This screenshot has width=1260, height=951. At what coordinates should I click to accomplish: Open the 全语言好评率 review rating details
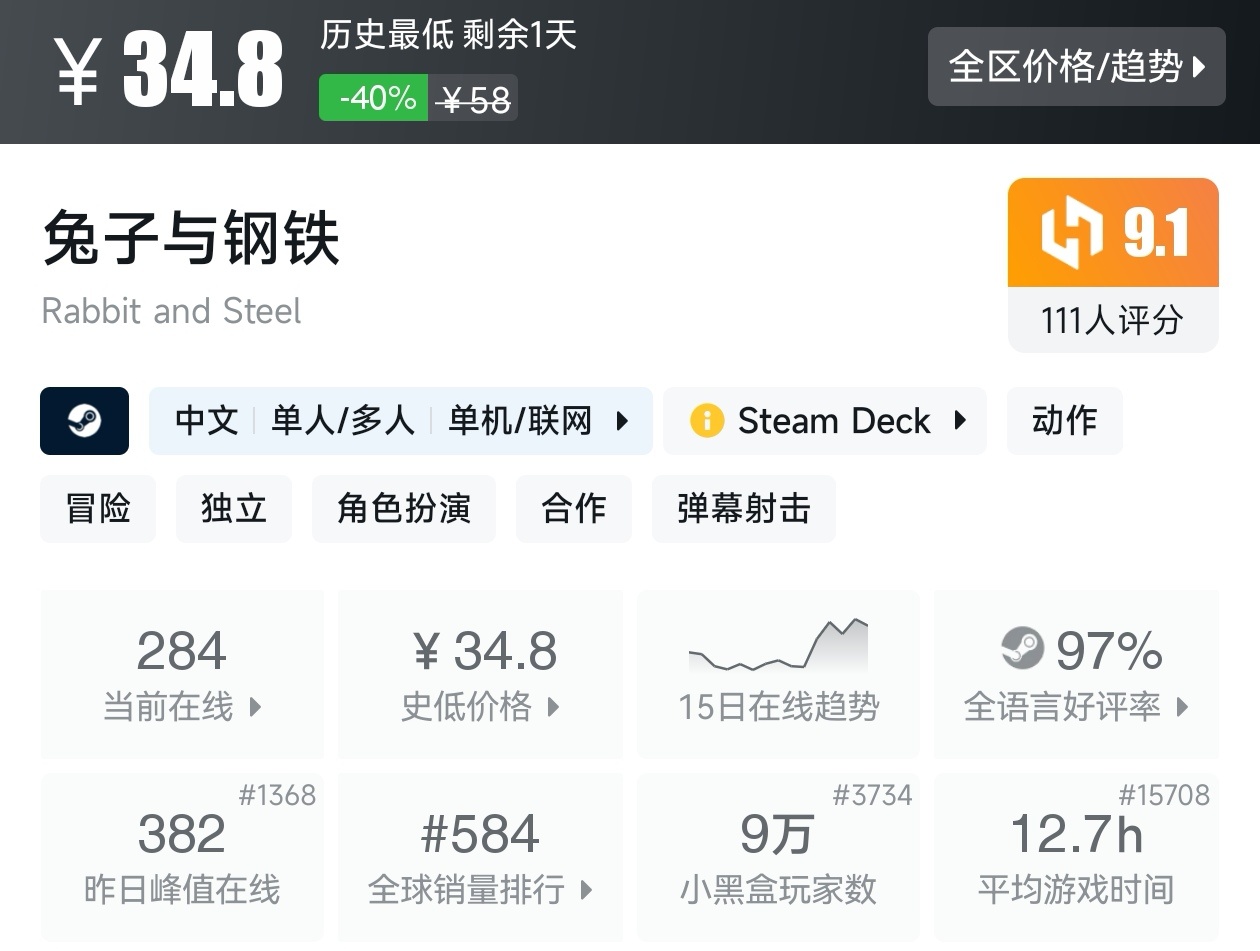click(1183, 707)
